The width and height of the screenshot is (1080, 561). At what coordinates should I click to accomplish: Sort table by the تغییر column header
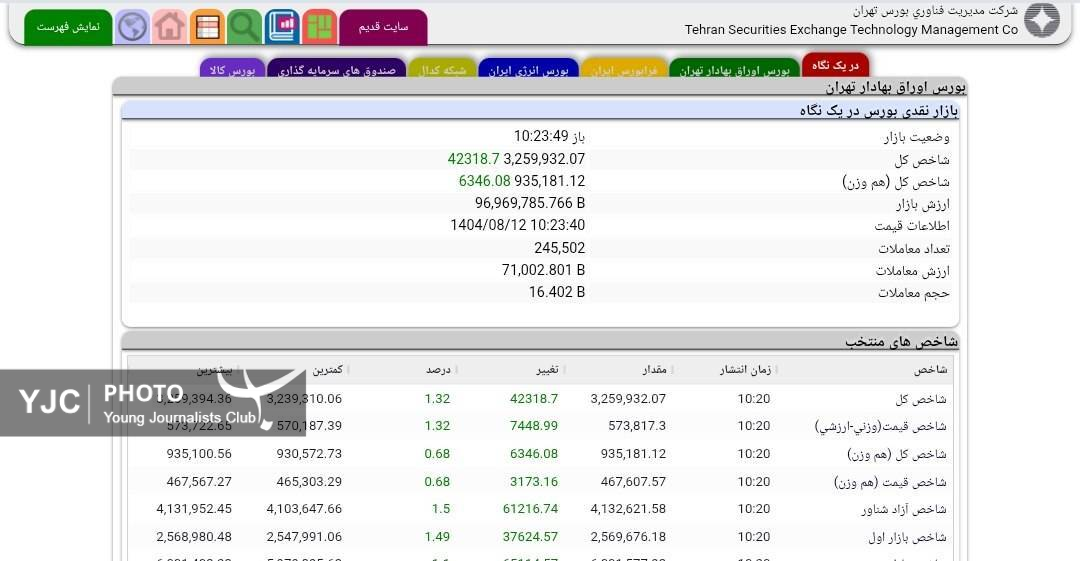coord(546,370)
